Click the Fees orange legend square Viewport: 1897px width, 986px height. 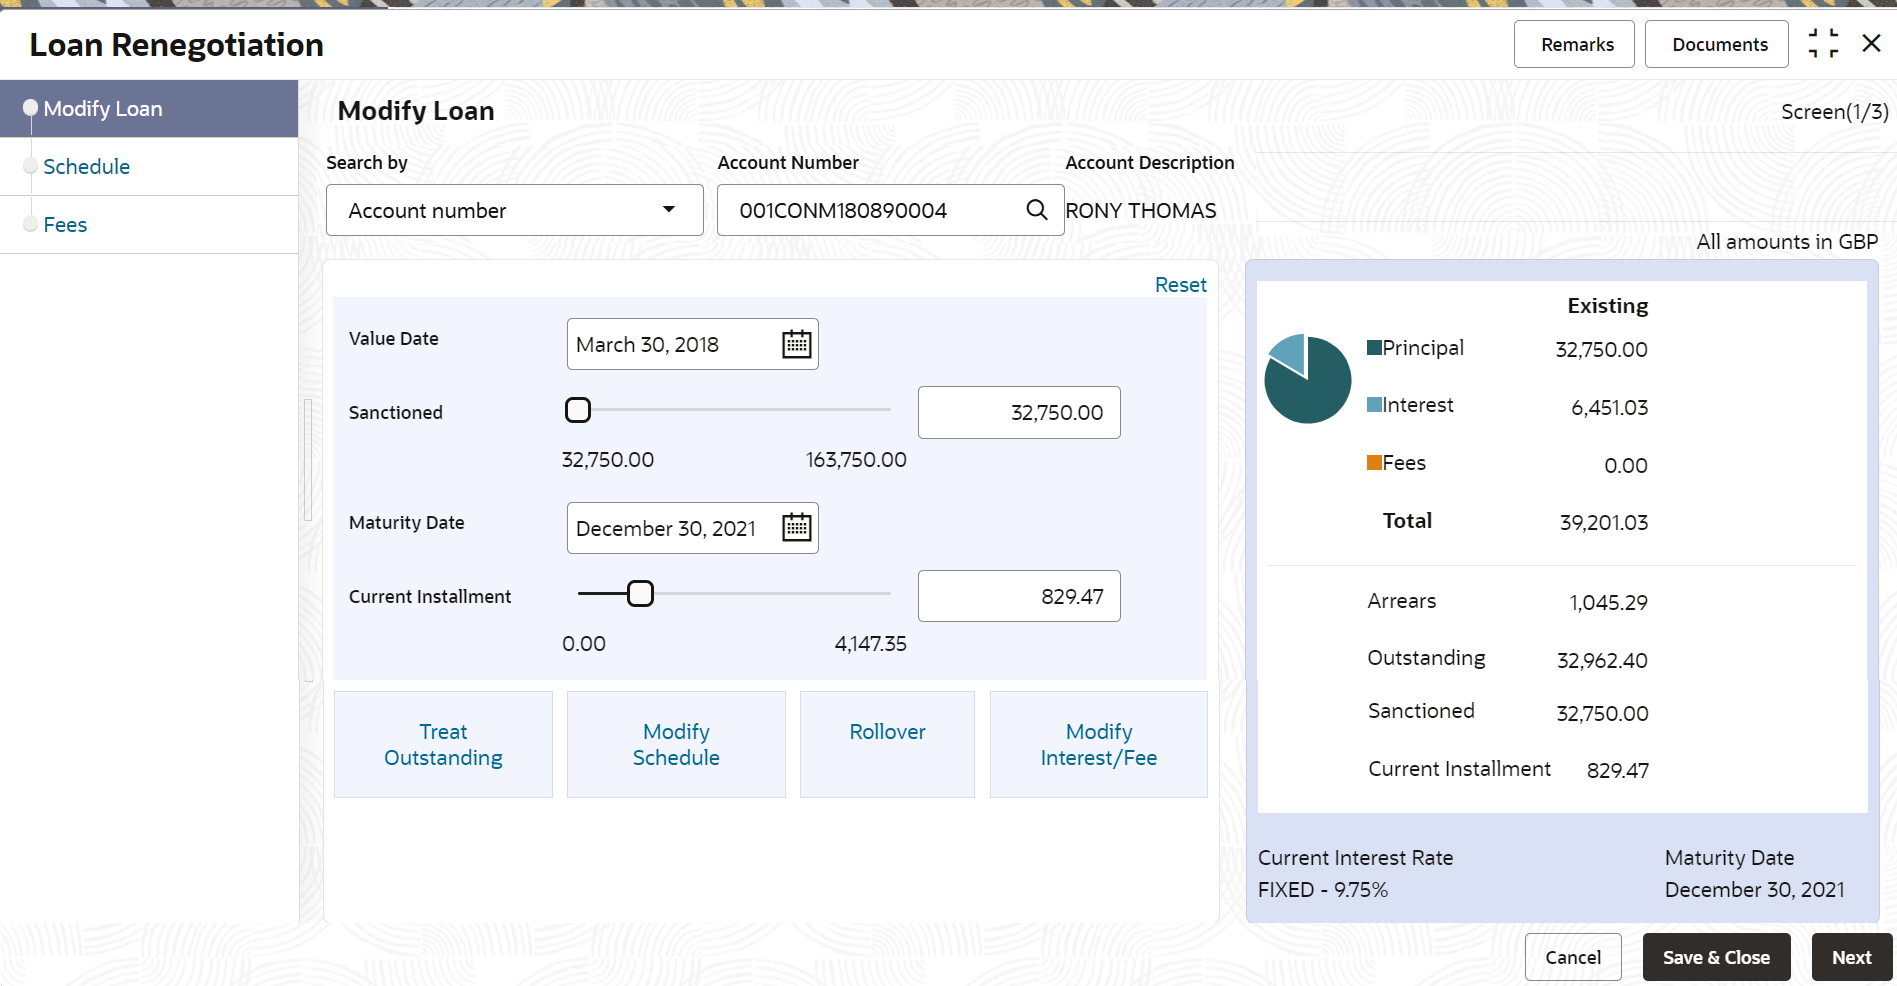pos(1374,463)
